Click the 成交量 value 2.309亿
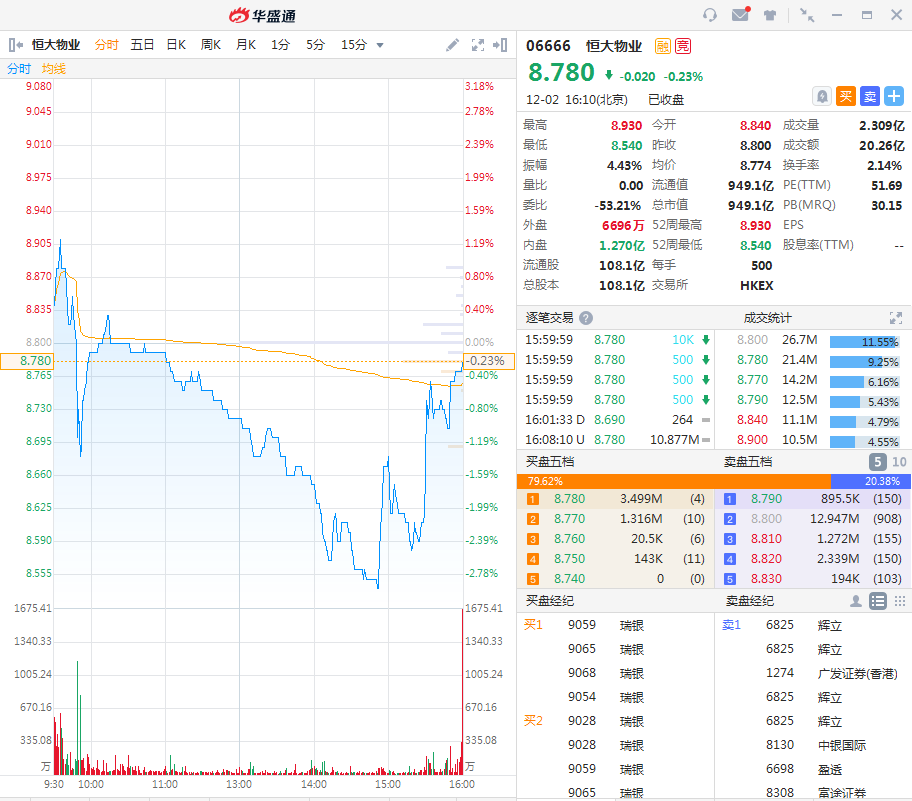 tap(882, 126)
